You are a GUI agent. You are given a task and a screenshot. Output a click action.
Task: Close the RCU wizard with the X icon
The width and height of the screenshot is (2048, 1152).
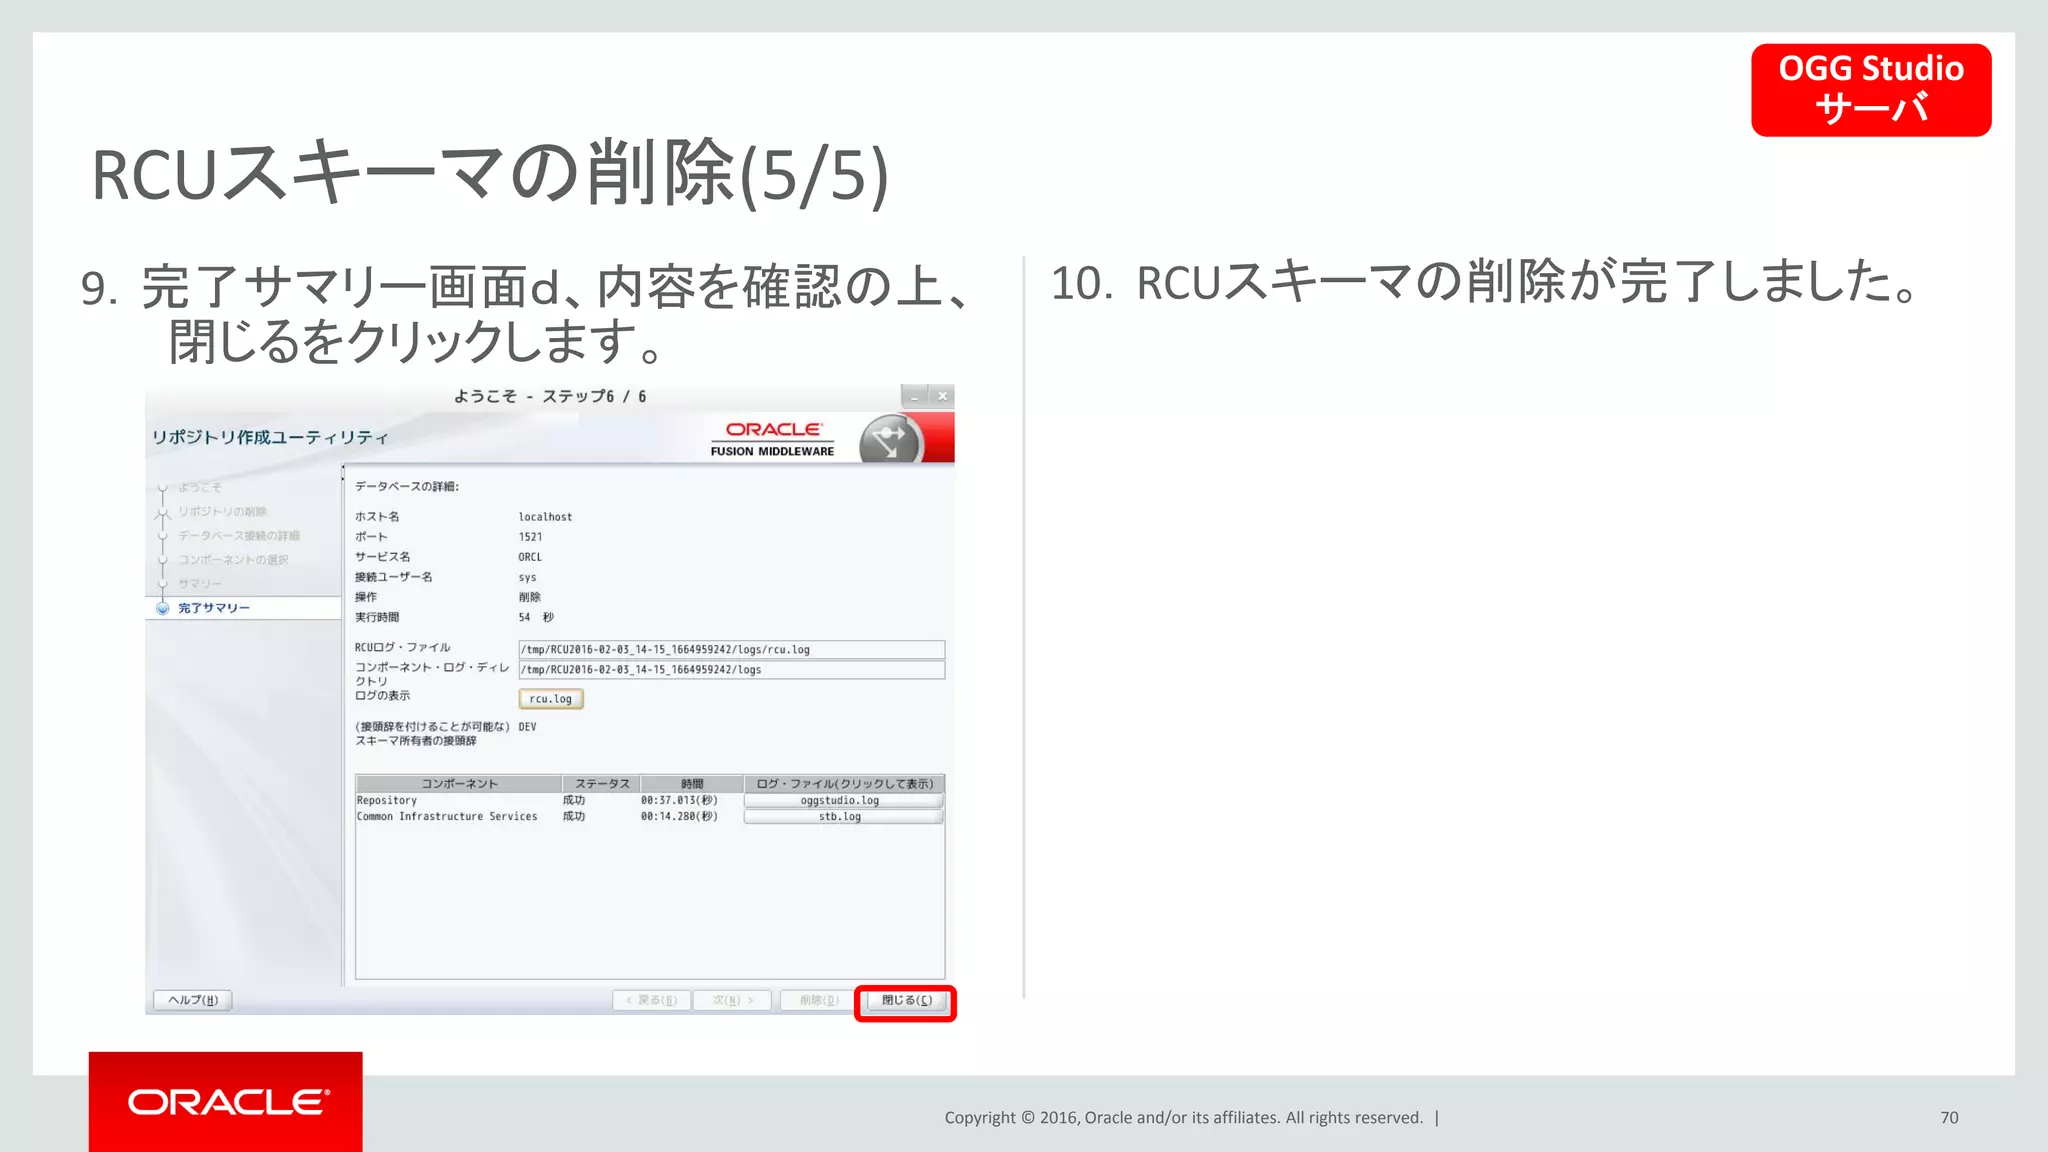pyautogui.click(x=942, y=396)
